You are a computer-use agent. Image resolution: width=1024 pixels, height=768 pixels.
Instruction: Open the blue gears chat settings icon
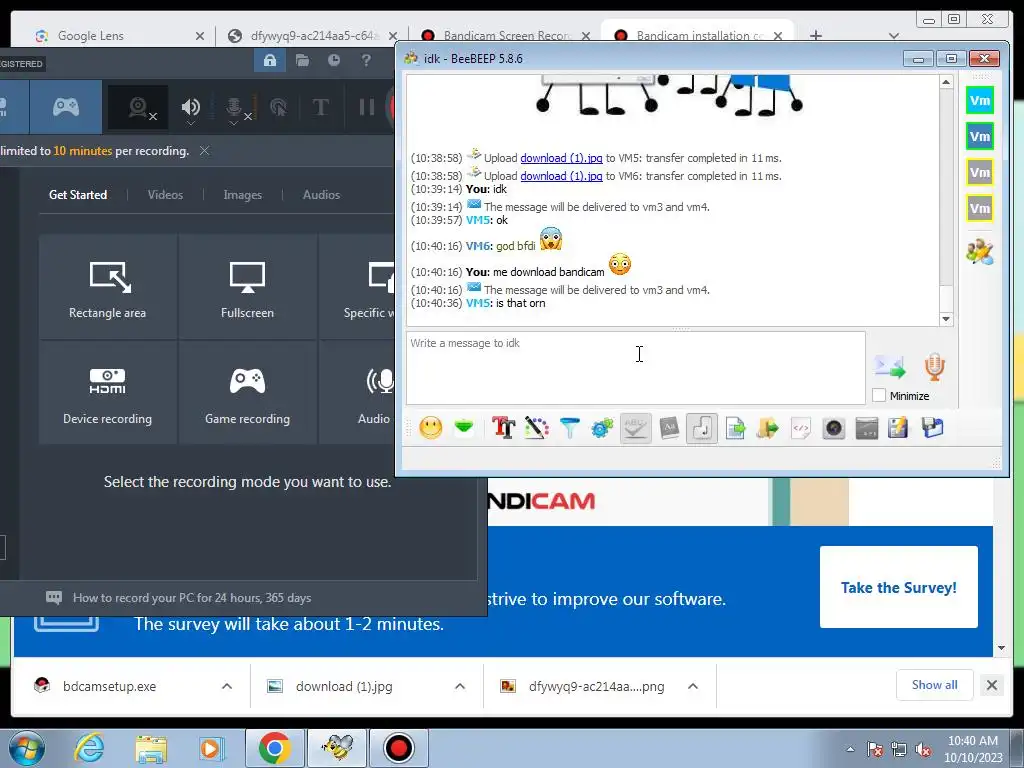602,428
